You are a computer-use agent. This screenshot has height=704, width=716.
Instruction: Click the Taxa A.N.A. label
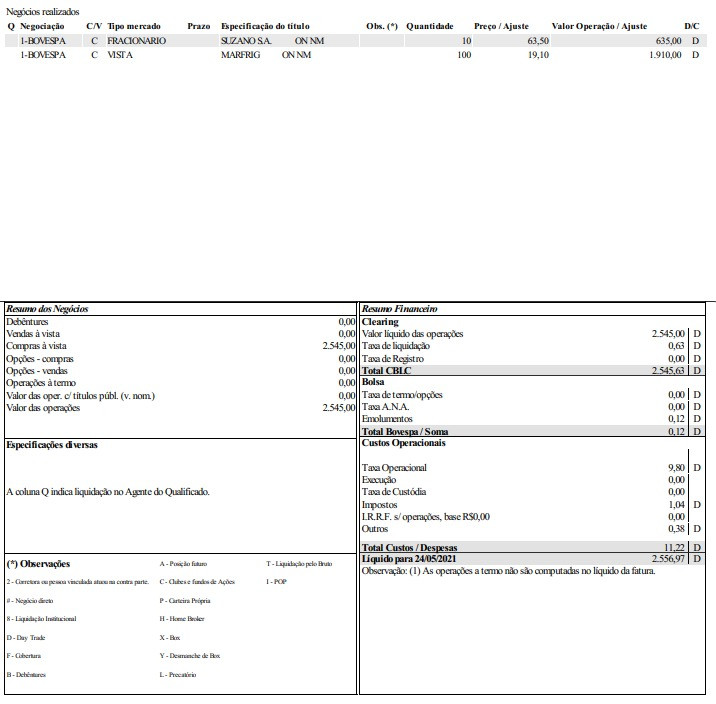point(385,407)
